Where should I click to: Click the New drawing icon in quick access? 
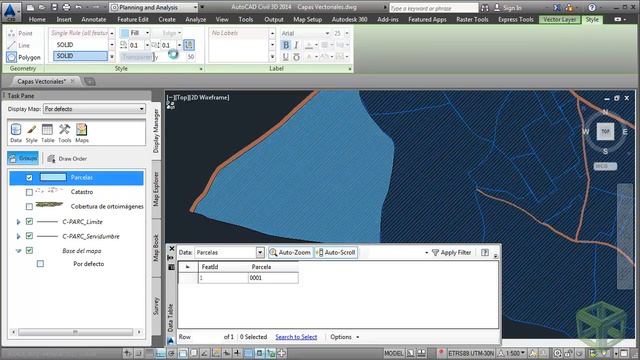click(30, 7)
